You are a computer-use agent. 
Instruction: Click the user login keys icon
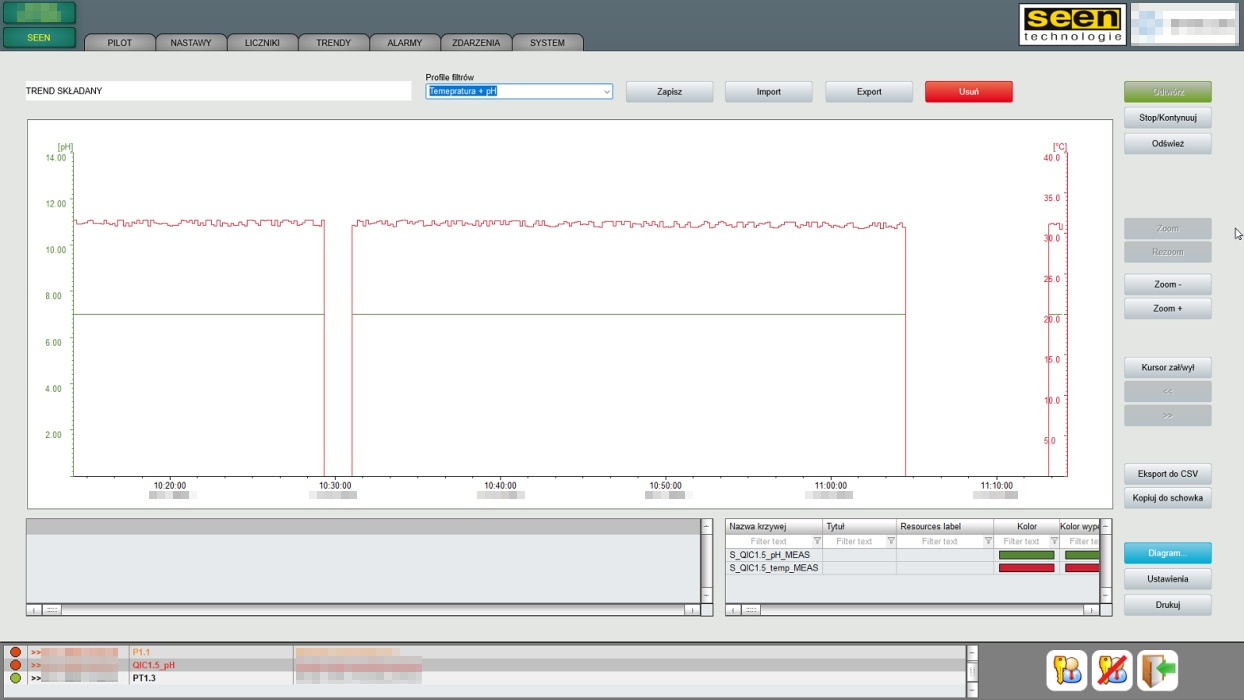click(1067, 670)
